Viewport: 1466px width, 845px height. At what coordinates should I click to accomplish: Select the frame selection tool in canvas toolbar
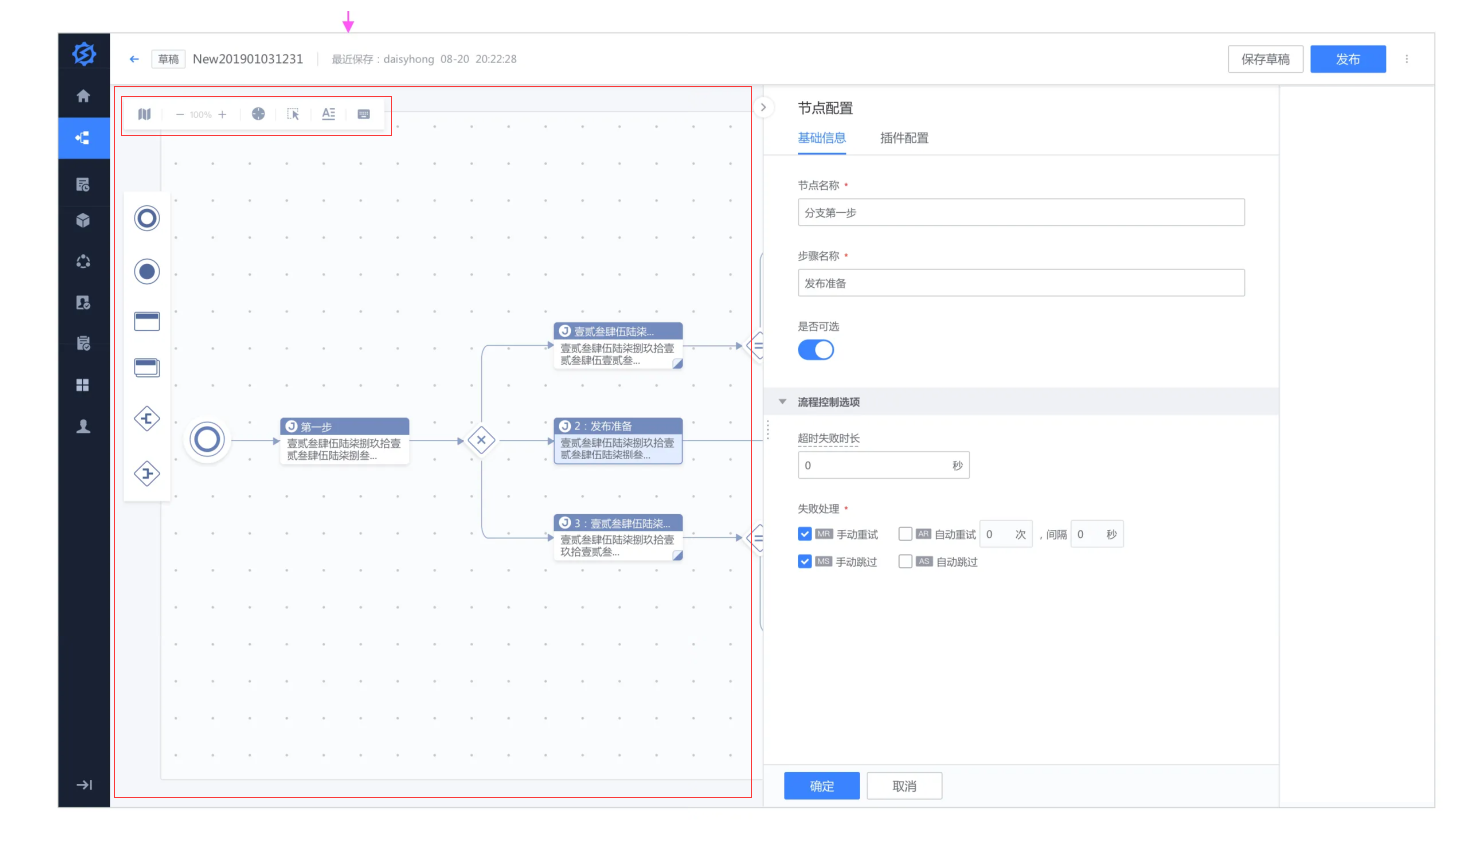pos(293,114)
